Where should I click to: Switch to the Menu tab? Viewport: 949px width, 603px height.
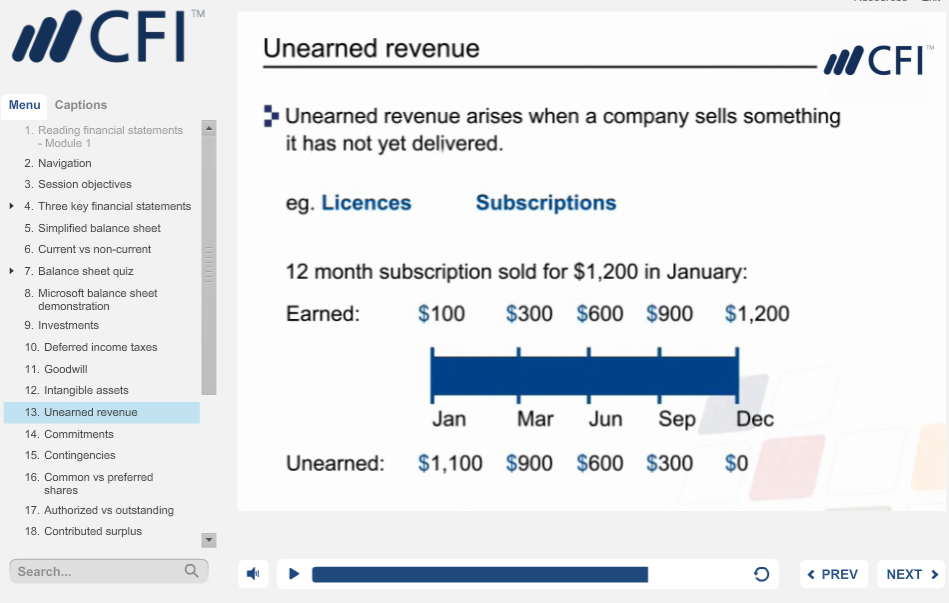pos(24,105)
